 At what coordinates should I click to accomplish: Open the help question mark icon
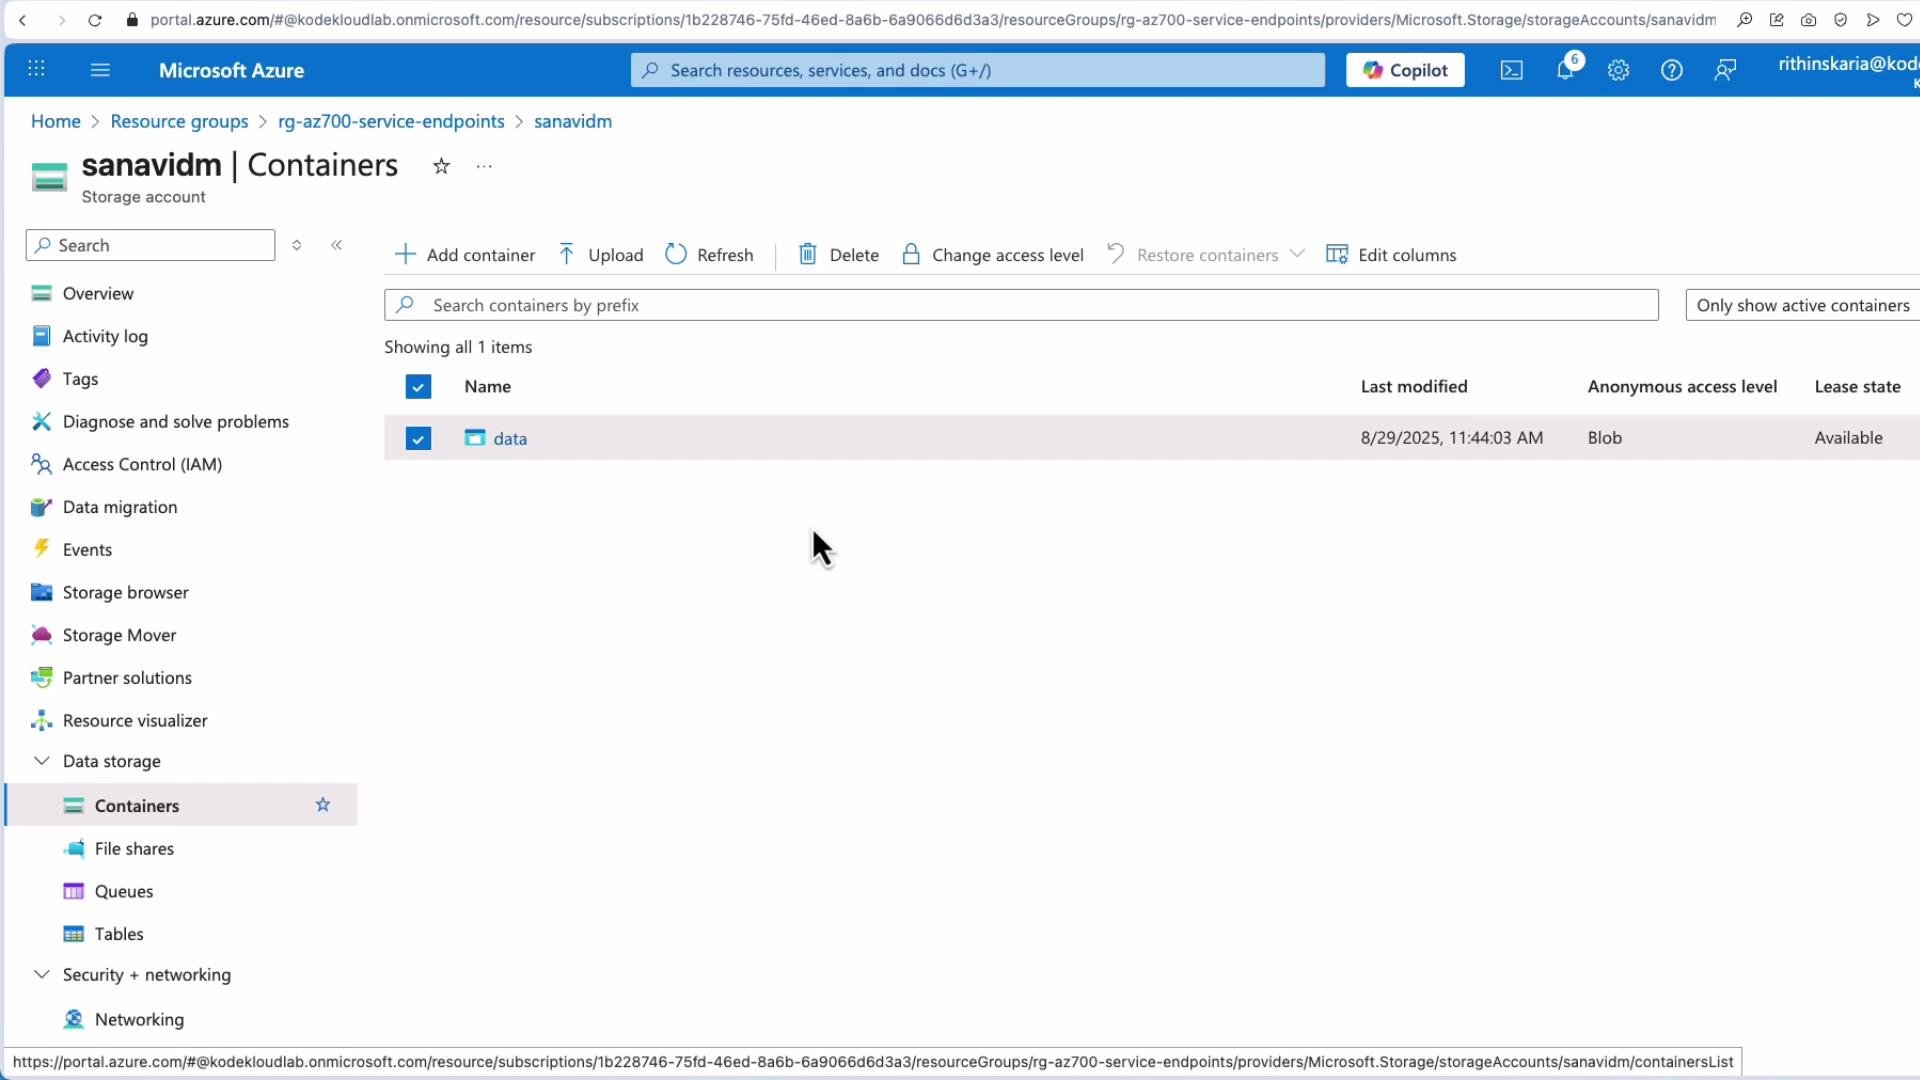point(1671,70)
